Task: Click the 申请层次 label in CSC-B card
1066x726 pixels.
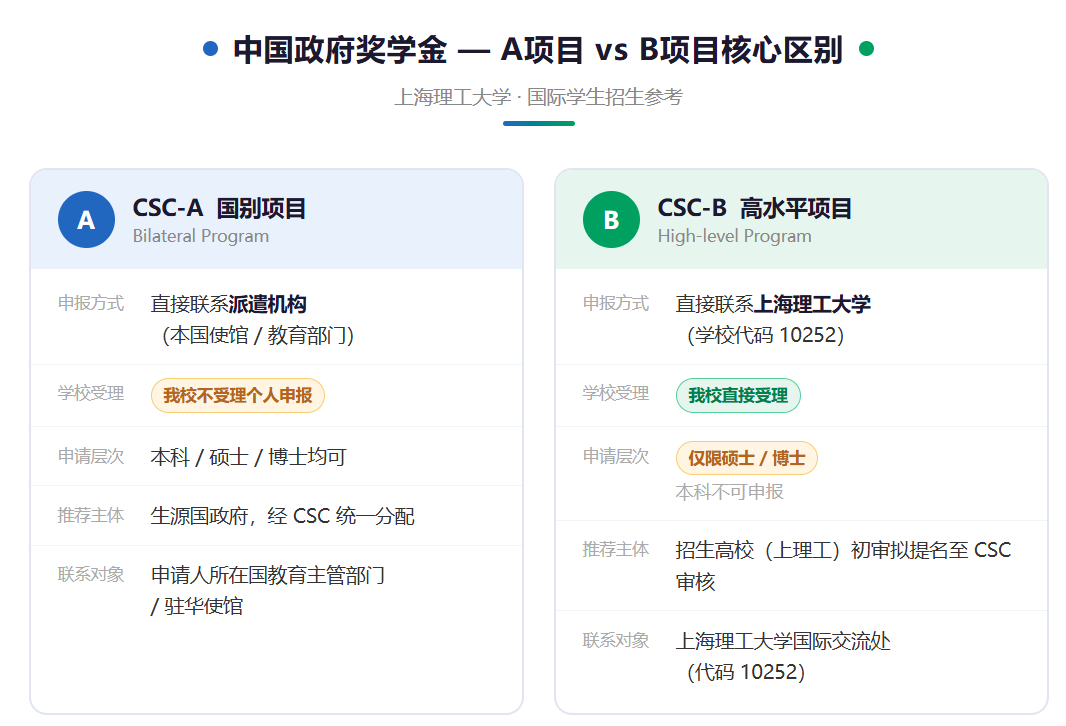Action: point(616,456)
